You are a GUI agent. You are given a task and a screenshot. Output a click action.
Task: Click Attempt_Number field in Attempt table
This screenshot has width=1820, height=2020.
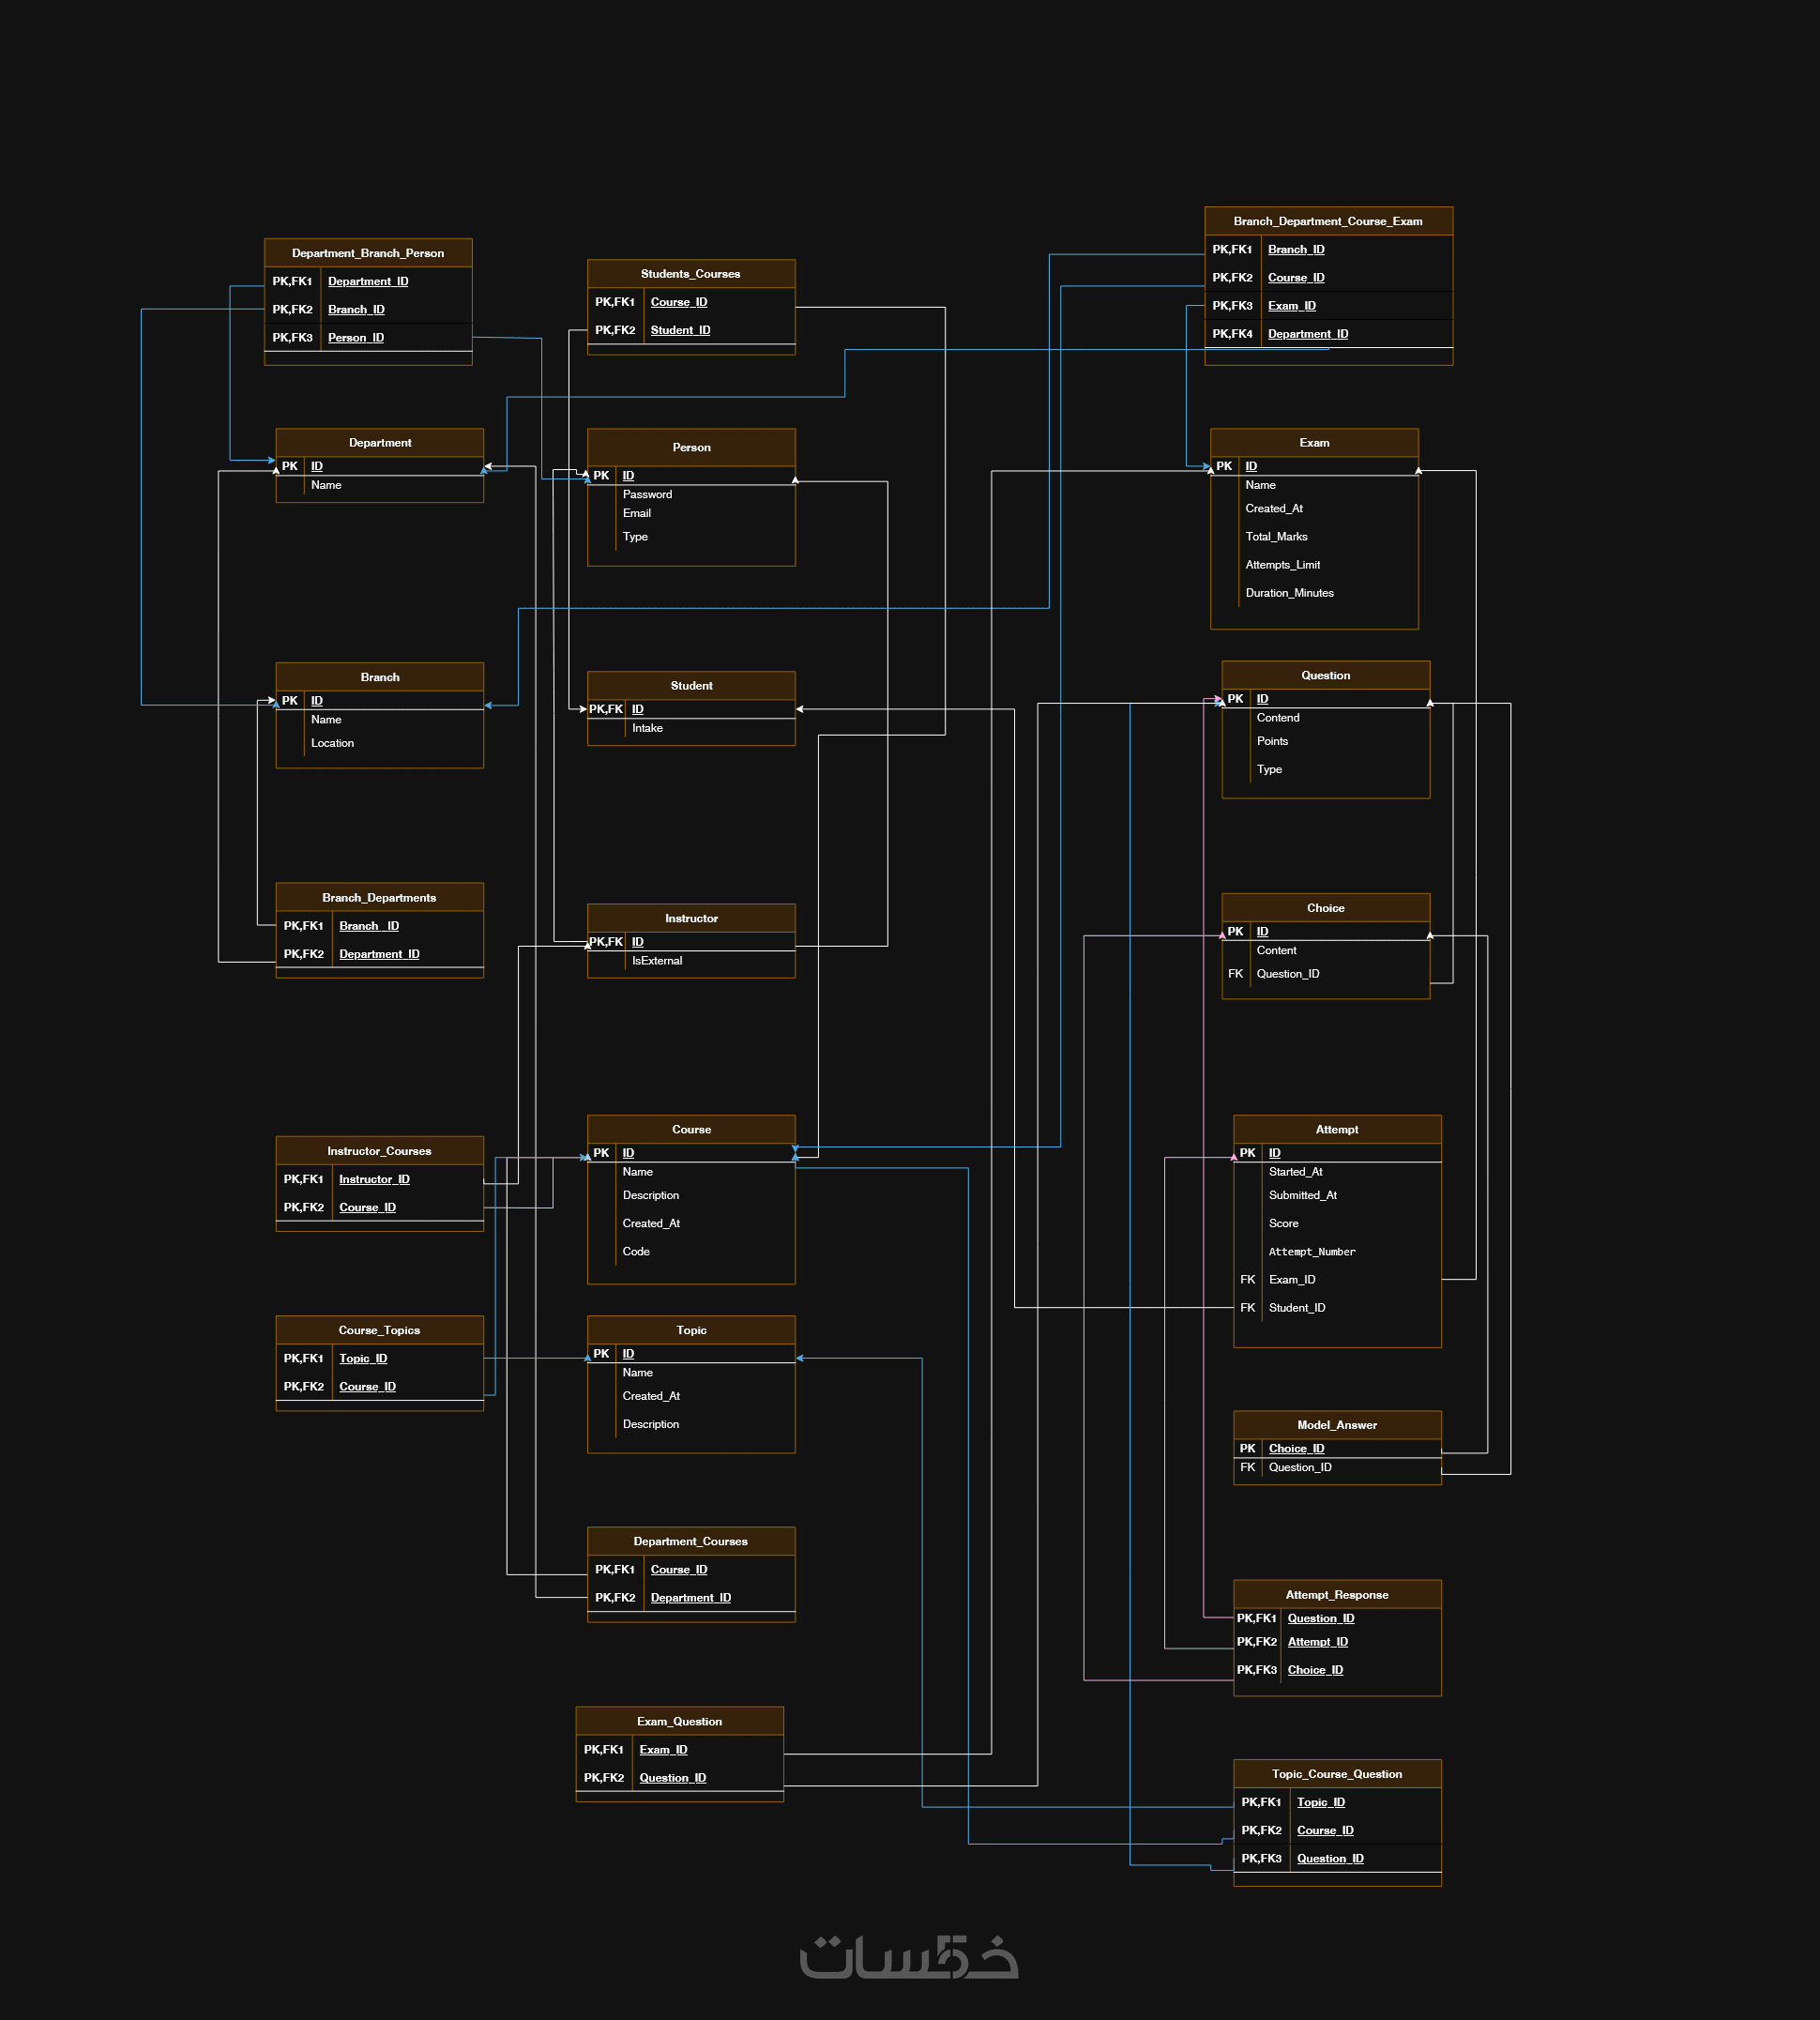1311,1252
